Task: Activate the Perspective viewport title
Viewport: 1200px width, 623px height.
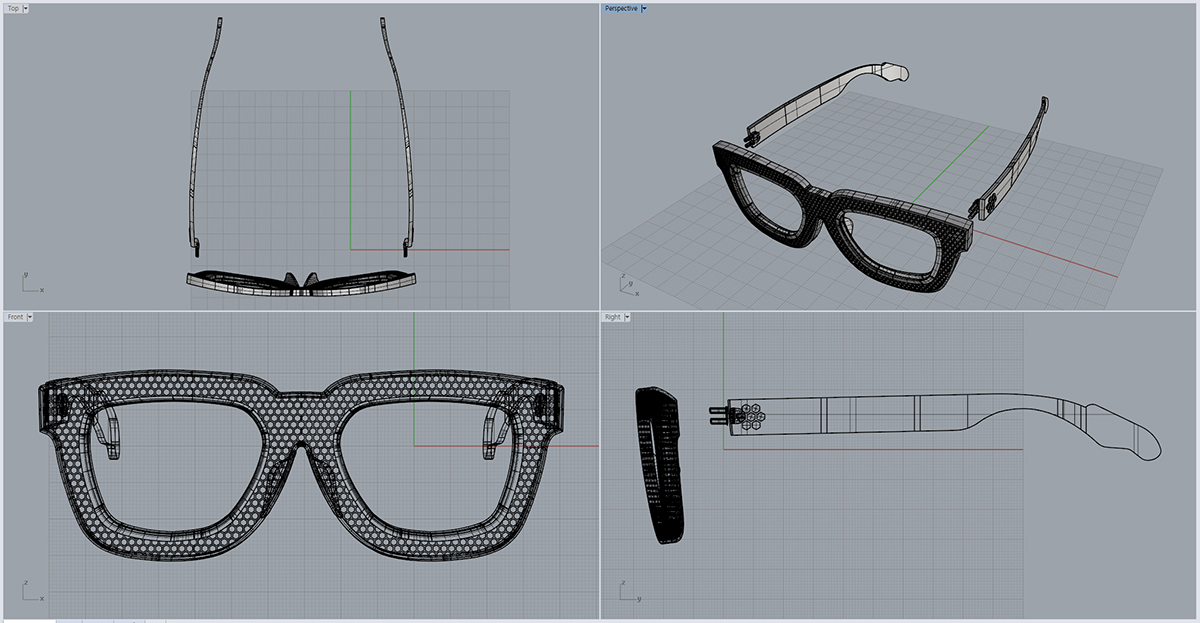Action: (620, 8)
